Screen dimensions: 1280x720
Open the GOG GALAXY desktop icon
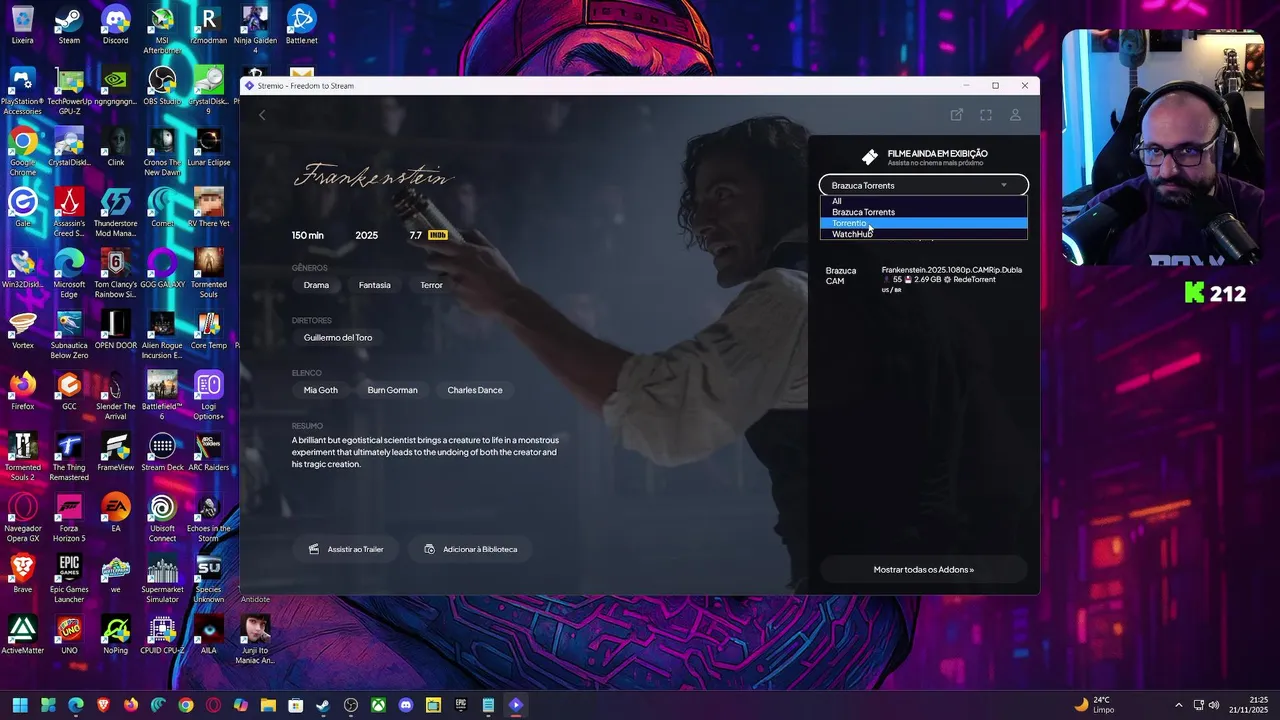tap(162, 269)
